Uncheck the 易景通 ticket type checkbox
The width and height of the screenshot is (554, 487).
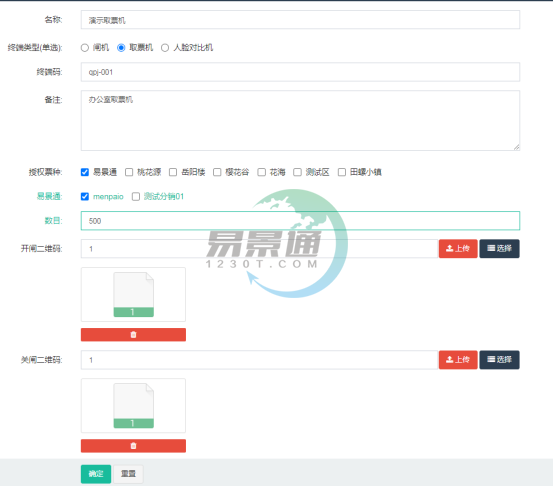pos(85,172)
